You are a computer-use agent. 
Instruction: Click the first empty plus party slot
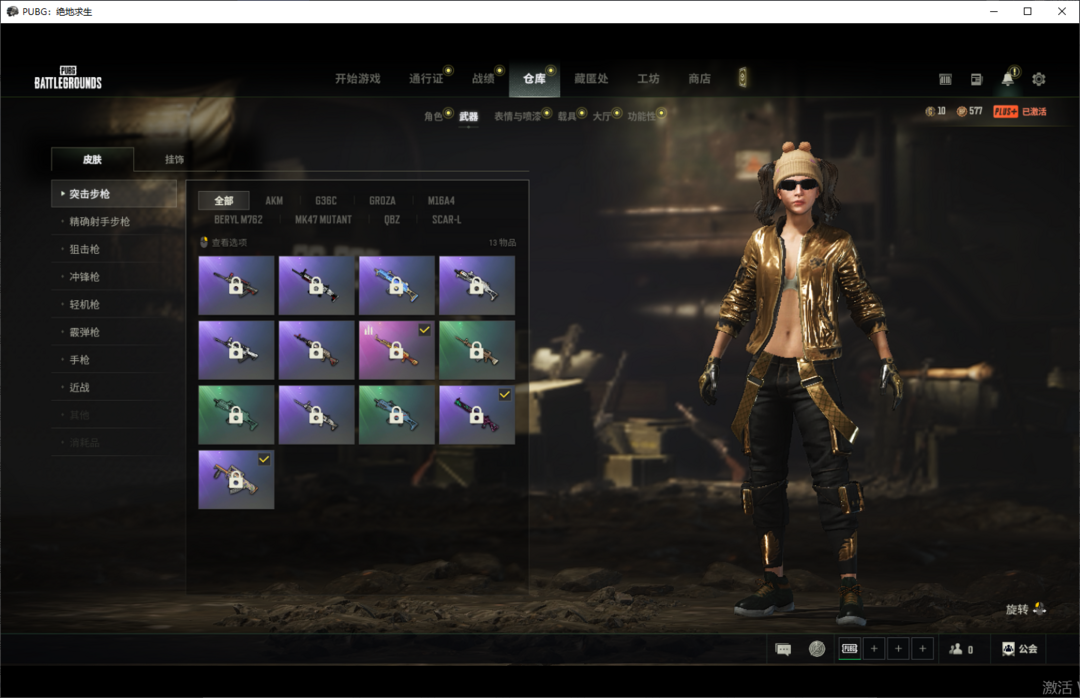pos(874,648)
